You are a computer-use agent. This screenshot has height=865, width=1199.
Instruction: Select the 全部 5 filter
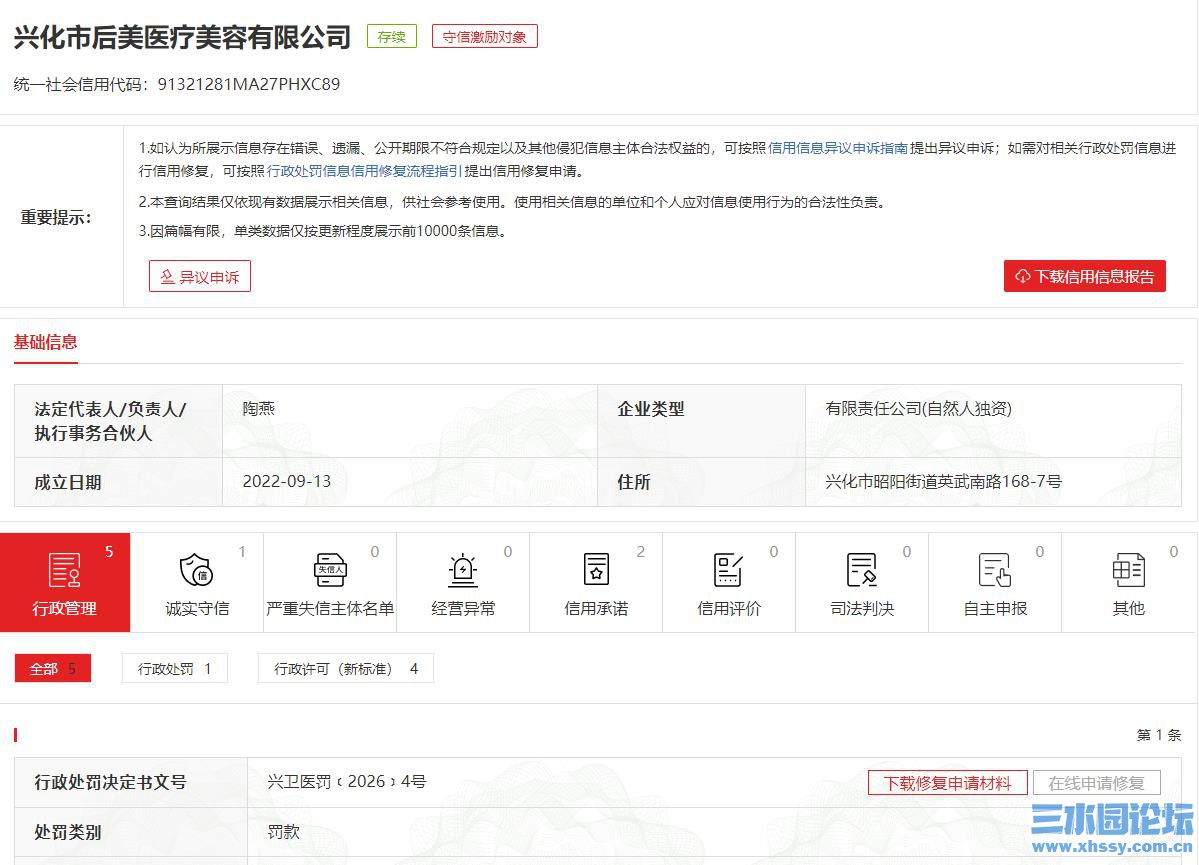[x=53, y=668]
